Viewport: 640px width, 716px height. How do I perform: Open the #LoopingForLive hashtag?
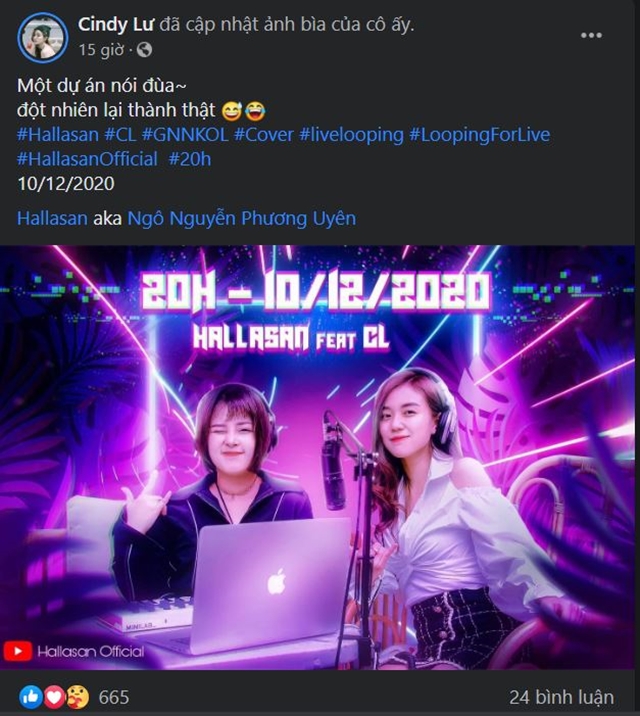coord(479,134)
